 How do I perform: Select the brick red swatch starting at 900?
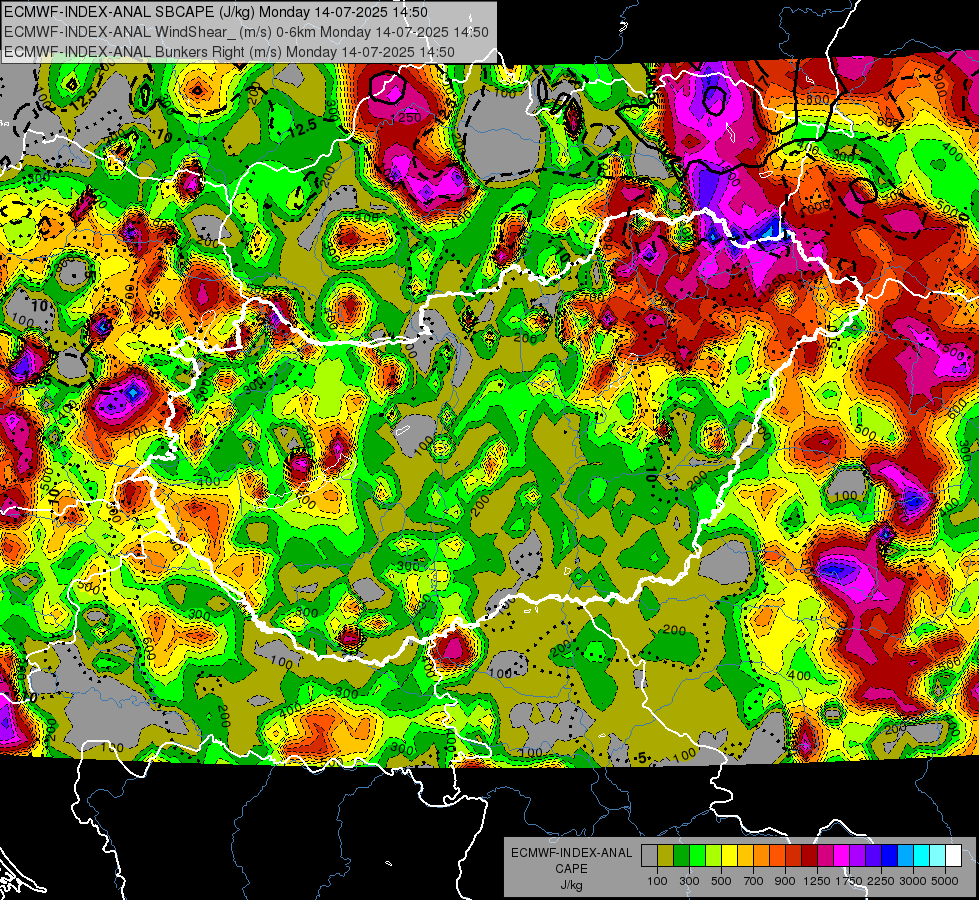coord(794,855)
